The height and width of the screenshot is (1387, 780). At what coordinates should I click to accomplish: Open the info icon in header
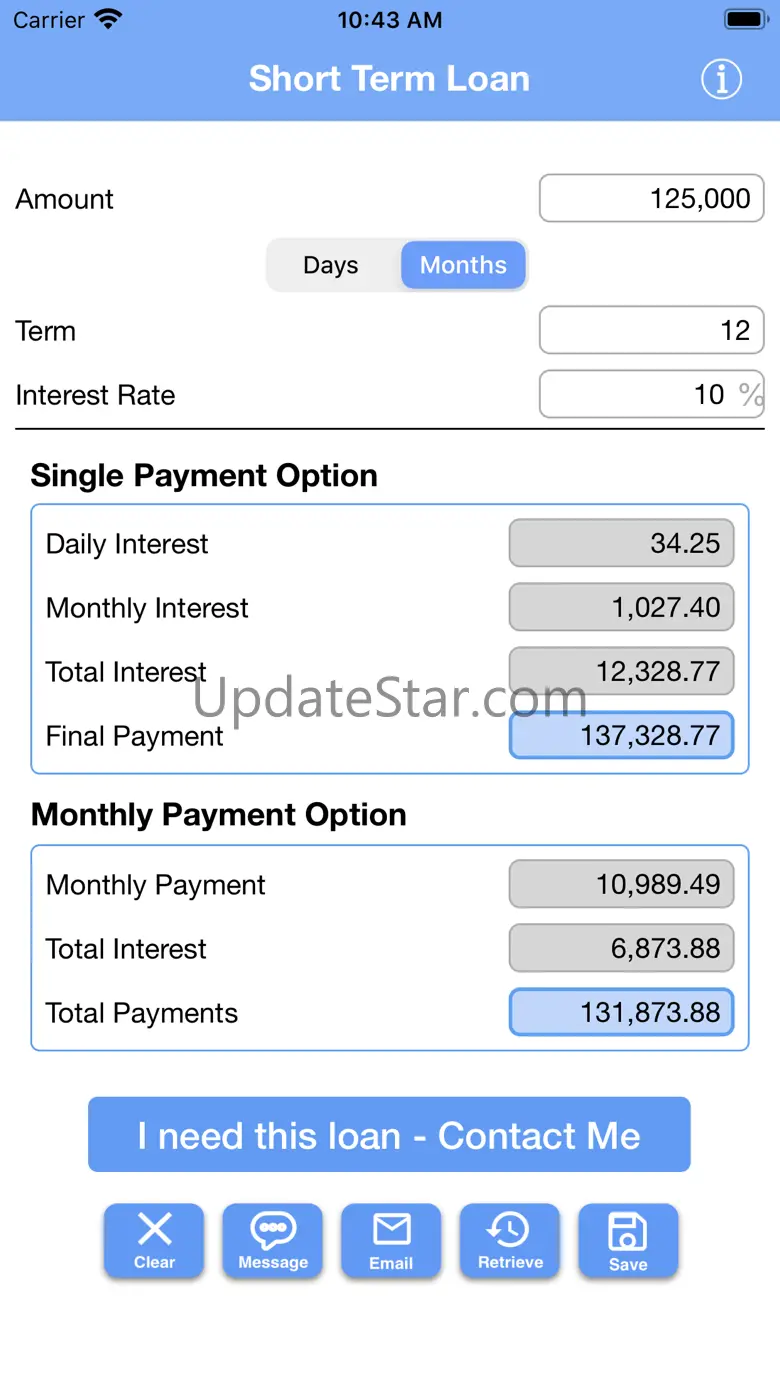point(721,79)
